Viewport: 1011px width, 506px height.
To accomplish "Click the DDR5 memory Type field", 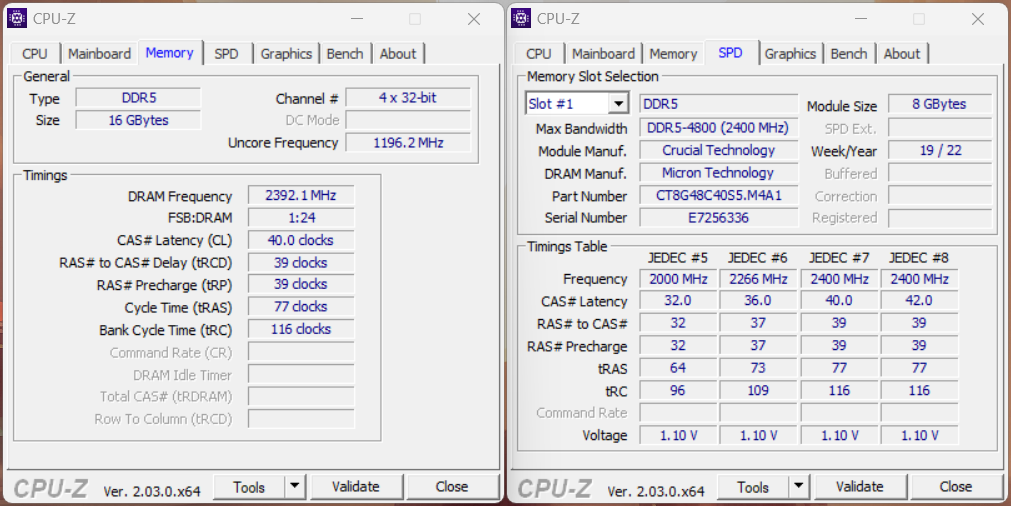I will (139, 98).
